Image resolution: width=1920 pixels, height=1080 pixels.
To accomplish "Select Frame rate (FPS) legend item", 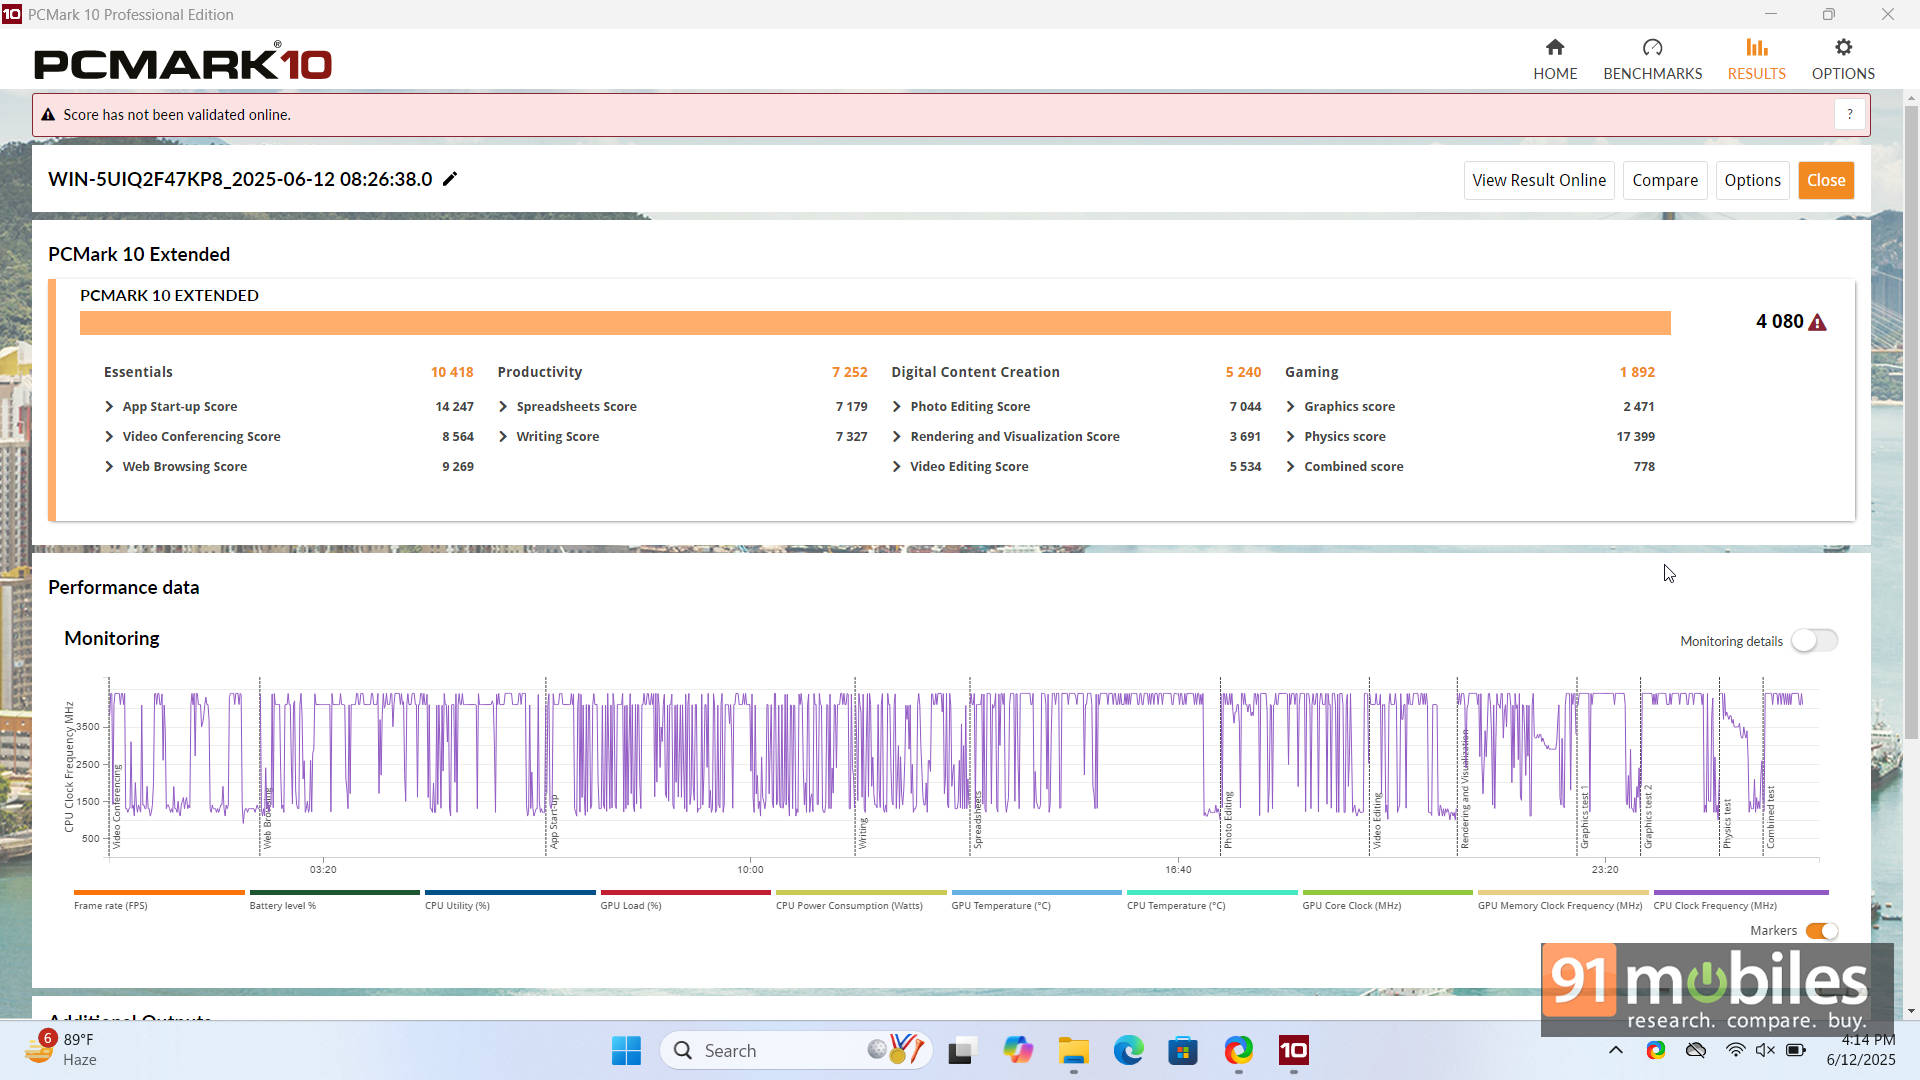I will [159, 900].
